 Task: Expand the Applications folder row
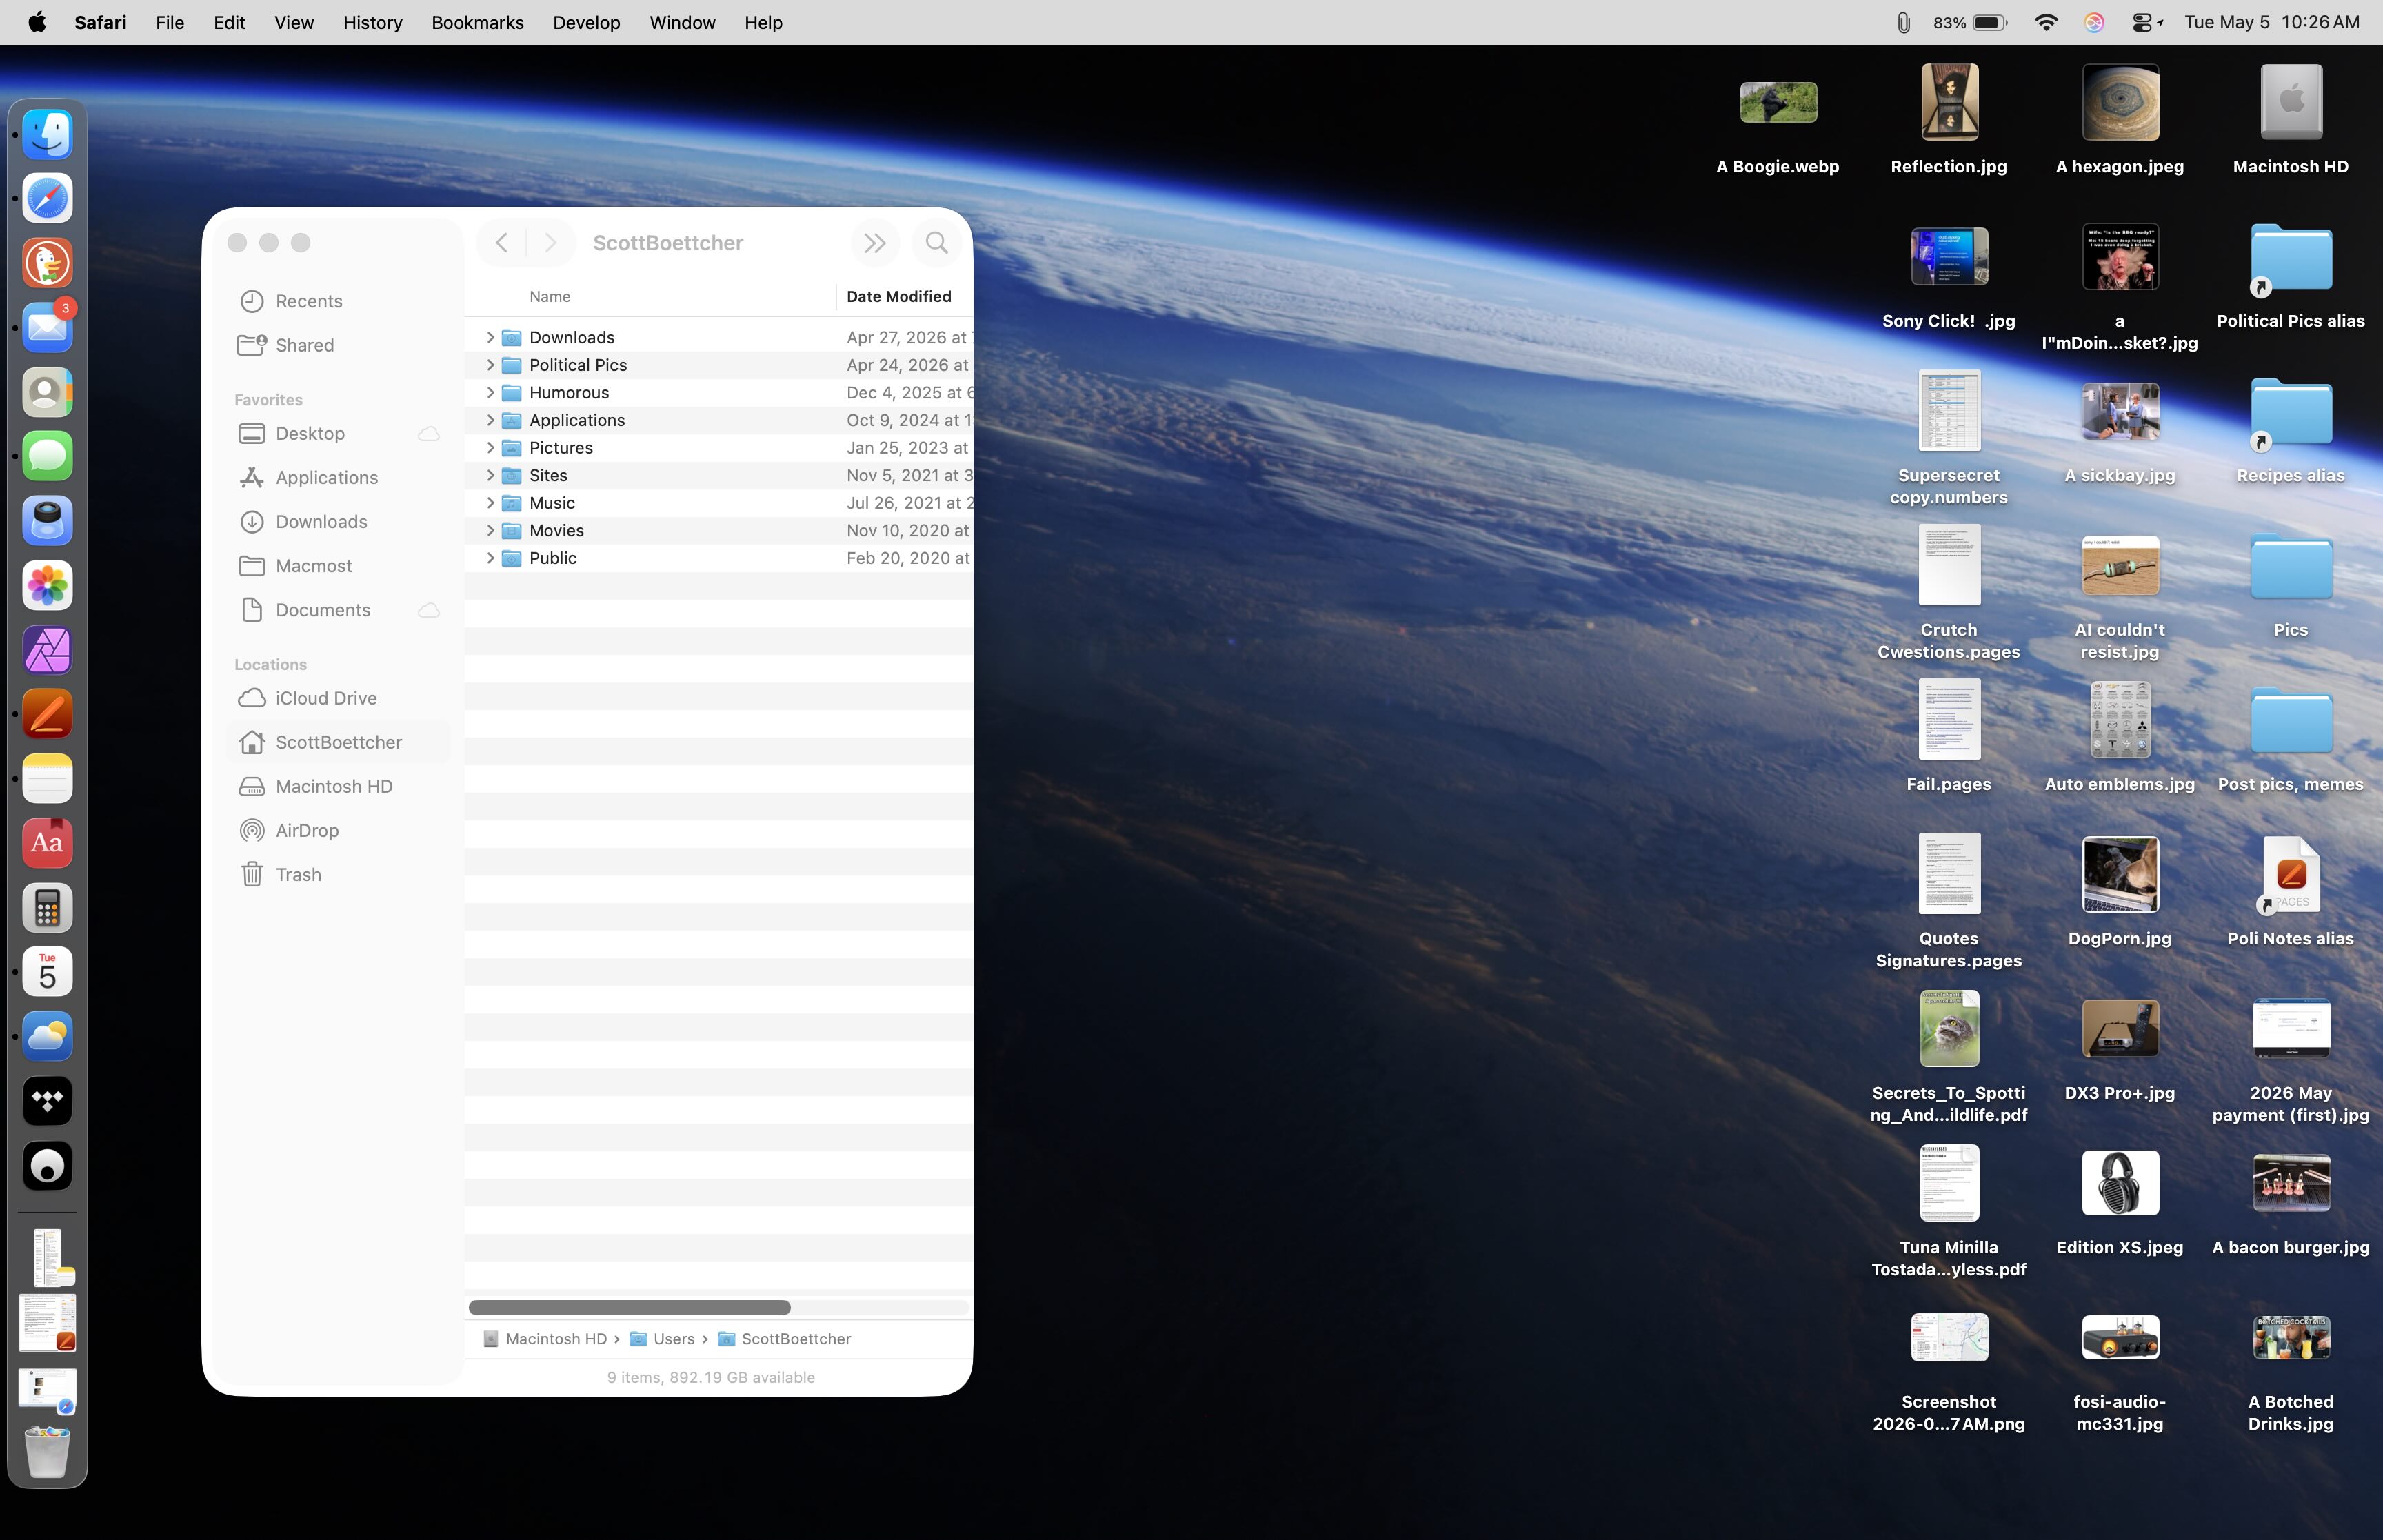pos(490,420)
